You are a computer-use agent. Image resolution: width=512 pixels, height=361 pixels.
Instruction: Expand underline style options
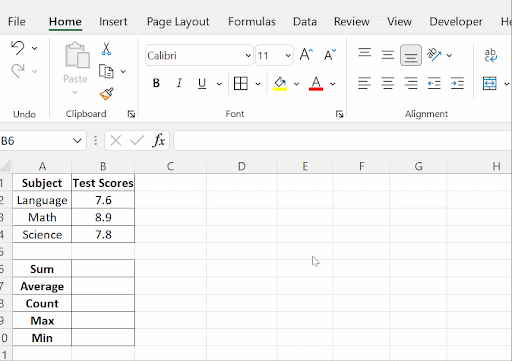point(219,84)
